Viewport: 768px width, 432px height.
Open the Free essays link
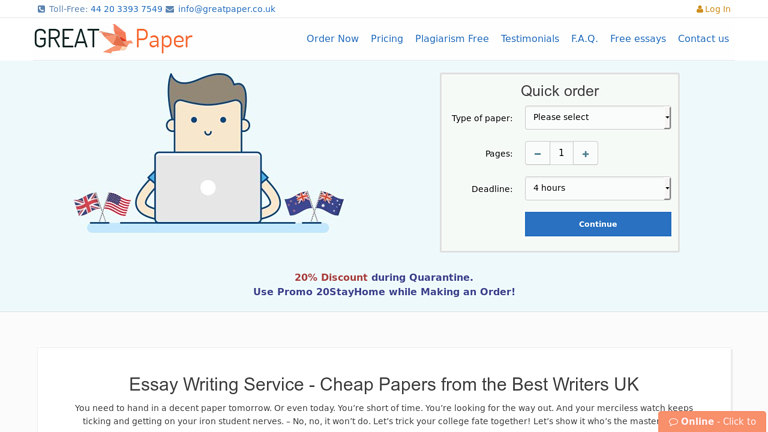point(638,39)
